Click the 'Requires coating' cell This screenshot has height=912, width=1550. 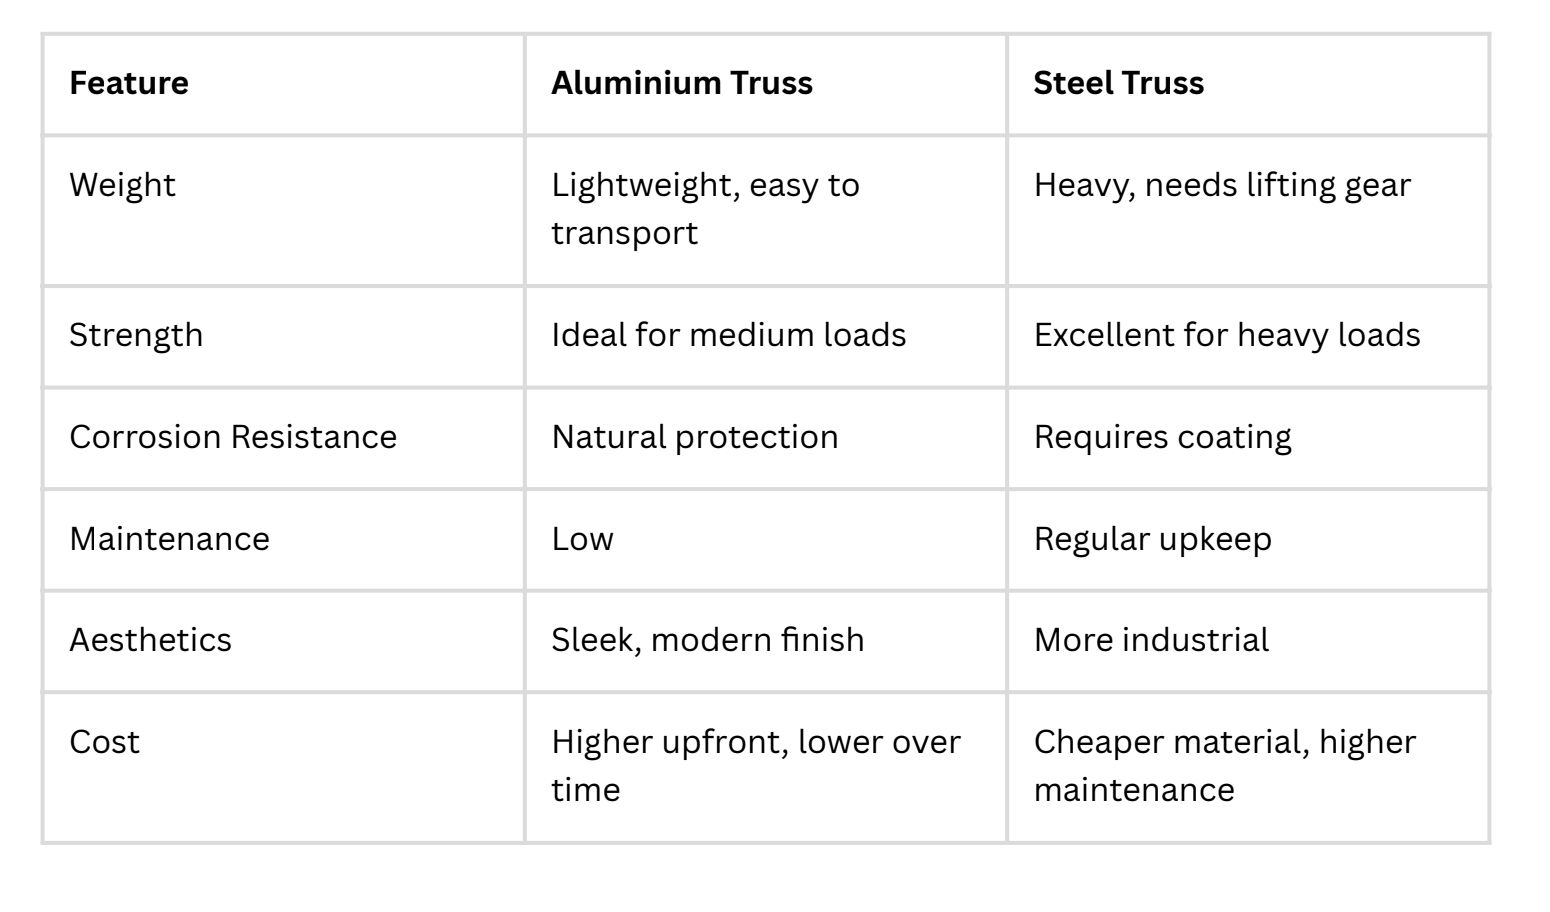1162,437
